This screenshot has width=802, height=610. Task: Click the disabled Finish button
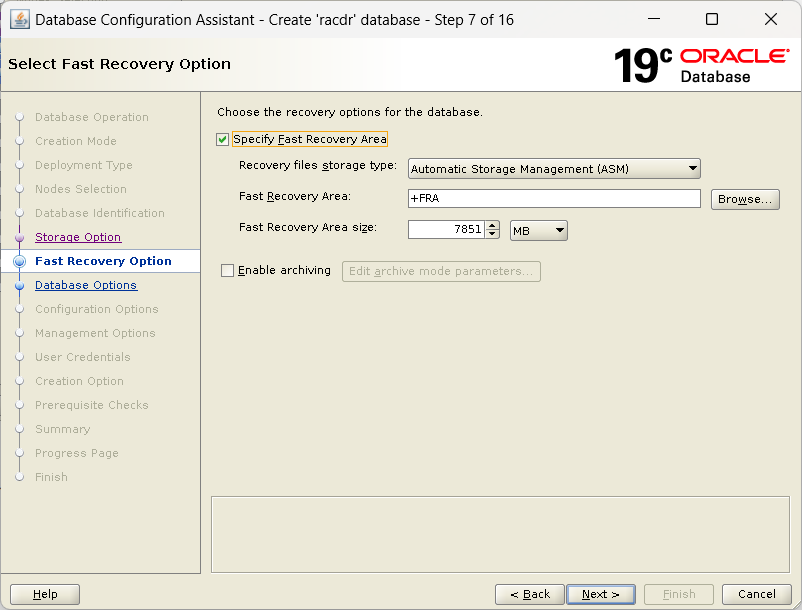[x=679, y=594]
